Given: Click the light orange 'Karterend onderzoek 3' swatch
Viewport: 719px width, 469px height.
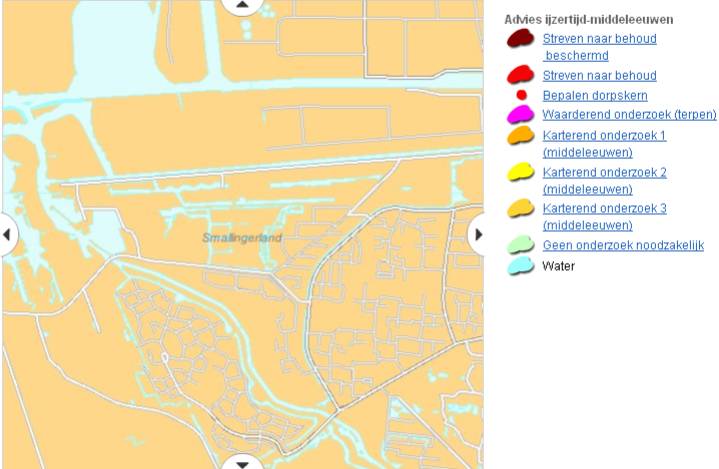Looking at the screenshot, I should click(520, 208).
